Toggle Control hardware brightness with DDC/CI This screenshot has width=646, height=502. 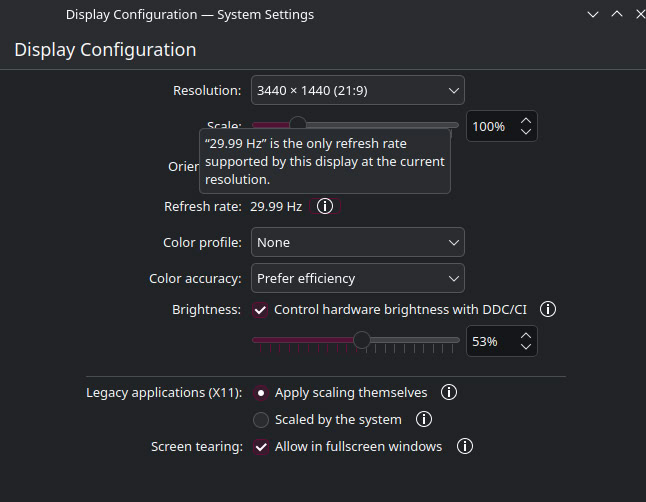[261, 310]
